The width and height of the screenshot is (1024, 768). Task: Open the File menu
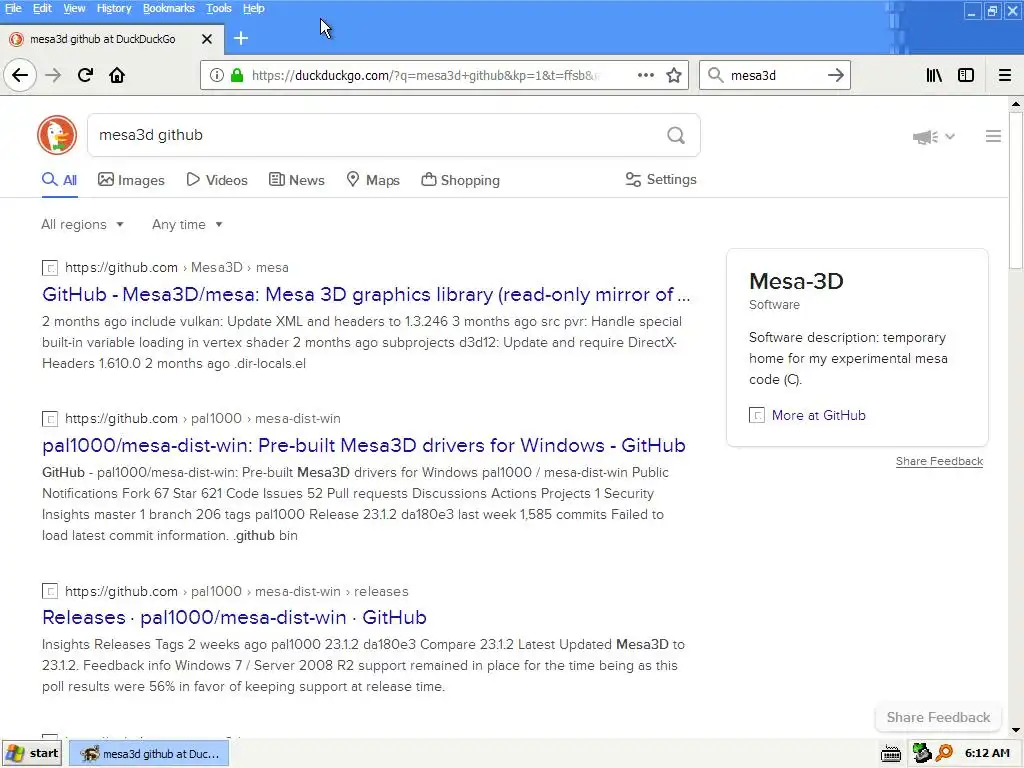point(13,8)
